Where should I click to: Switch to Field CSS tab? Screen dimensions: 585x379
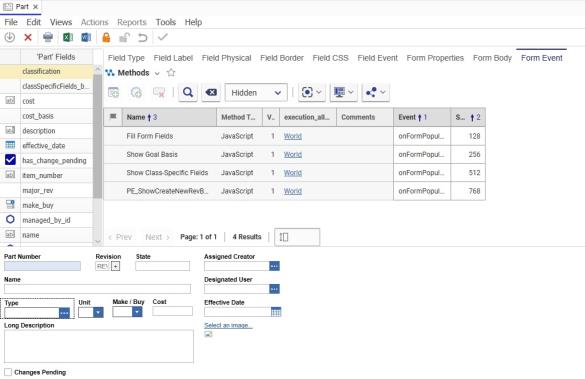coord(331,58)
